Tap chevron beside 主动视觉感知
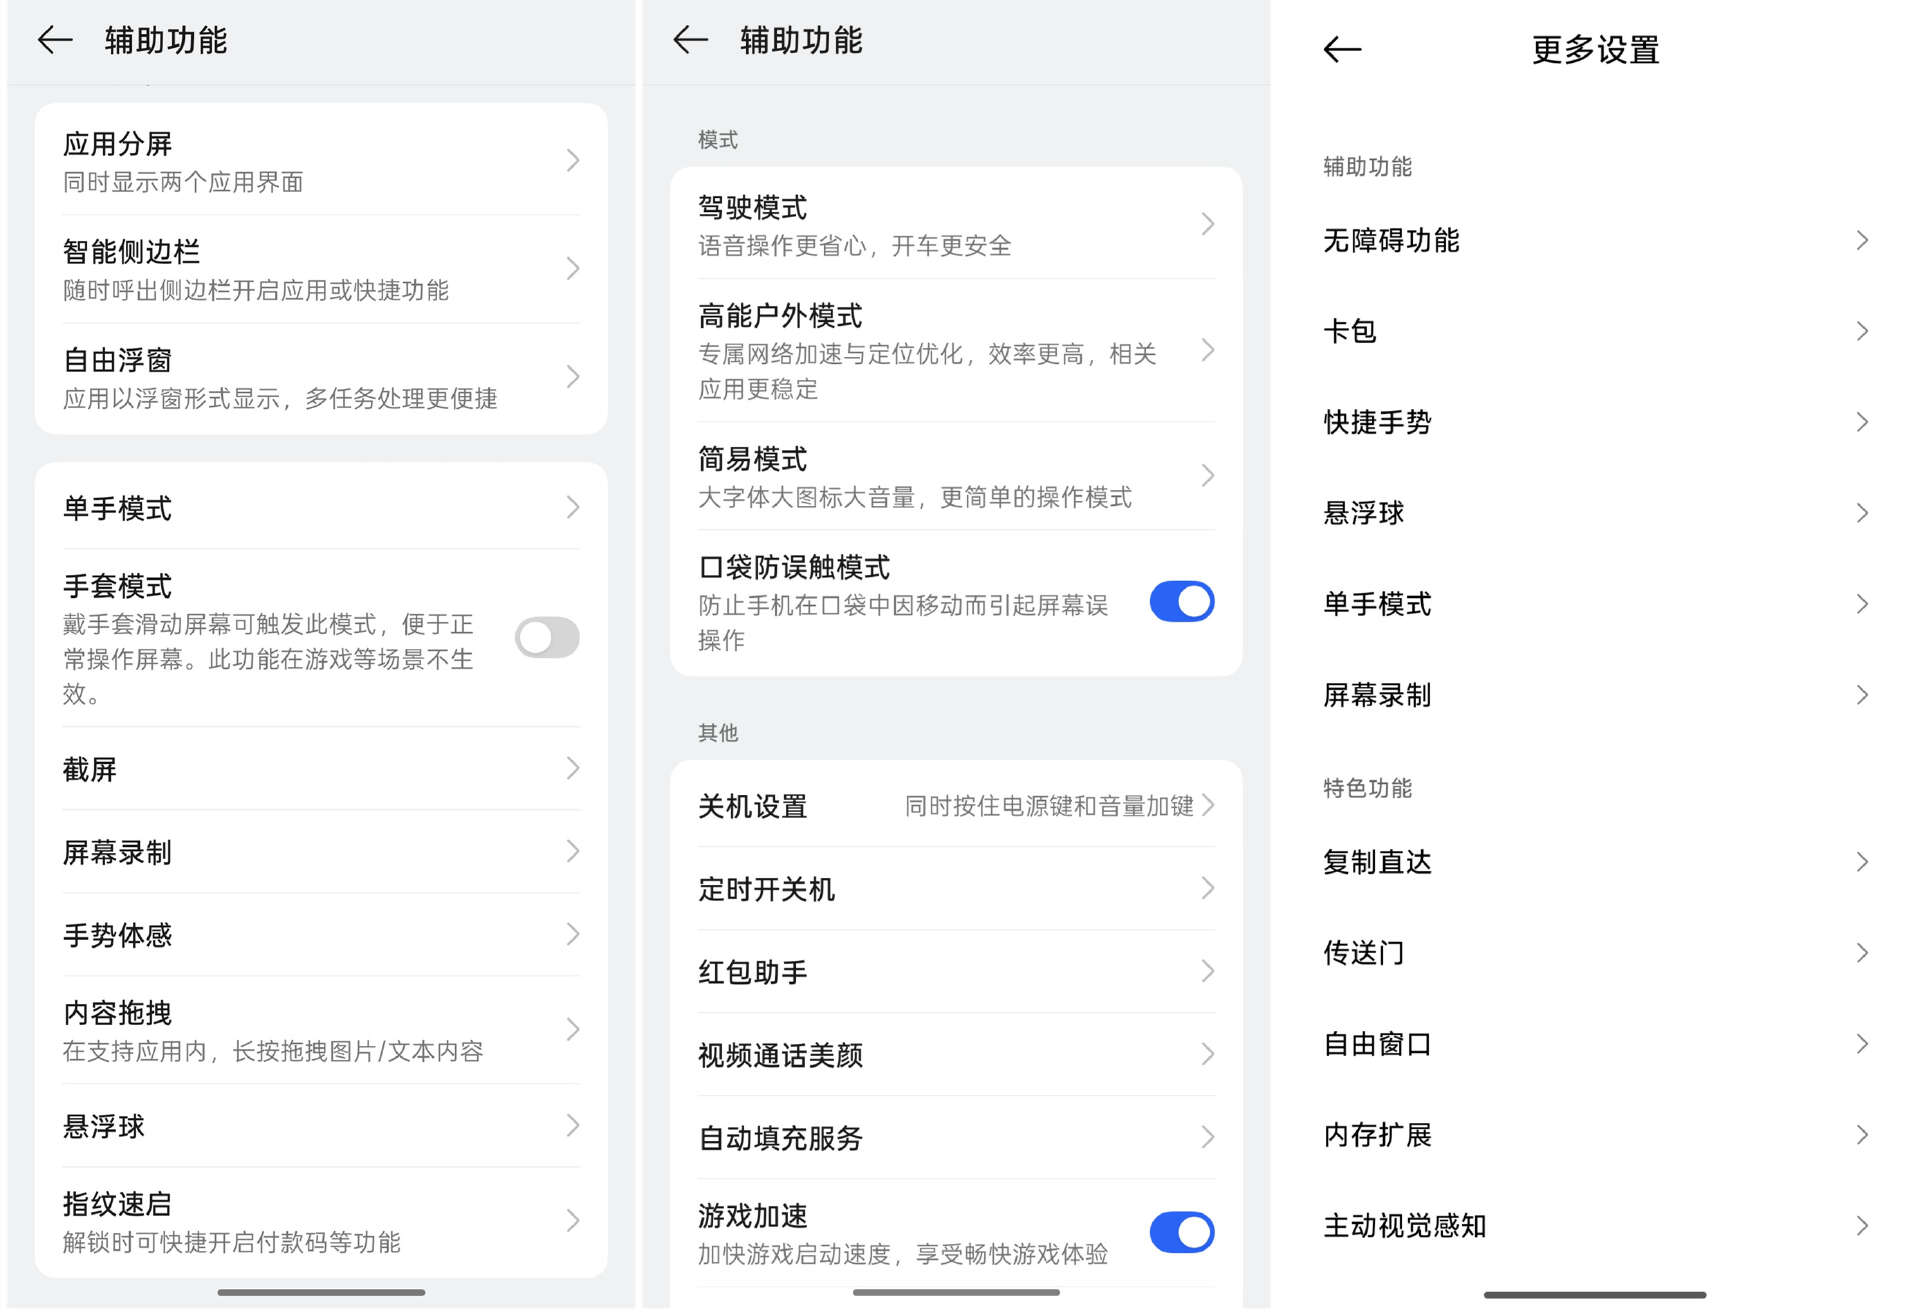1920x1315 pixels. [1862, 1226]
